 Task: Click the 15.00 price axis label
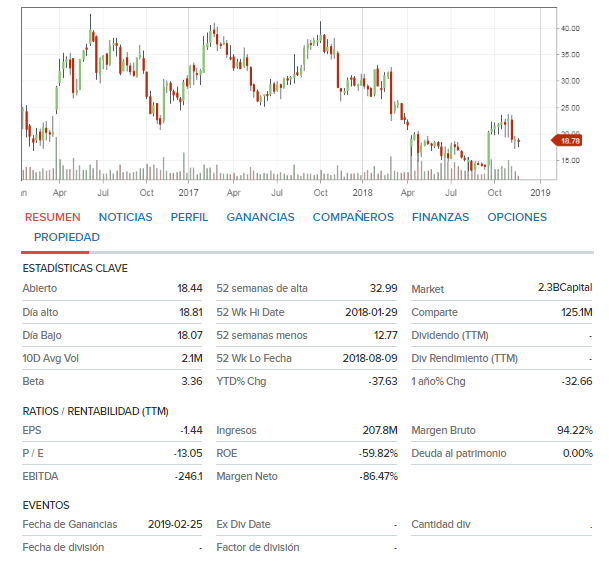tap(570, 160)
